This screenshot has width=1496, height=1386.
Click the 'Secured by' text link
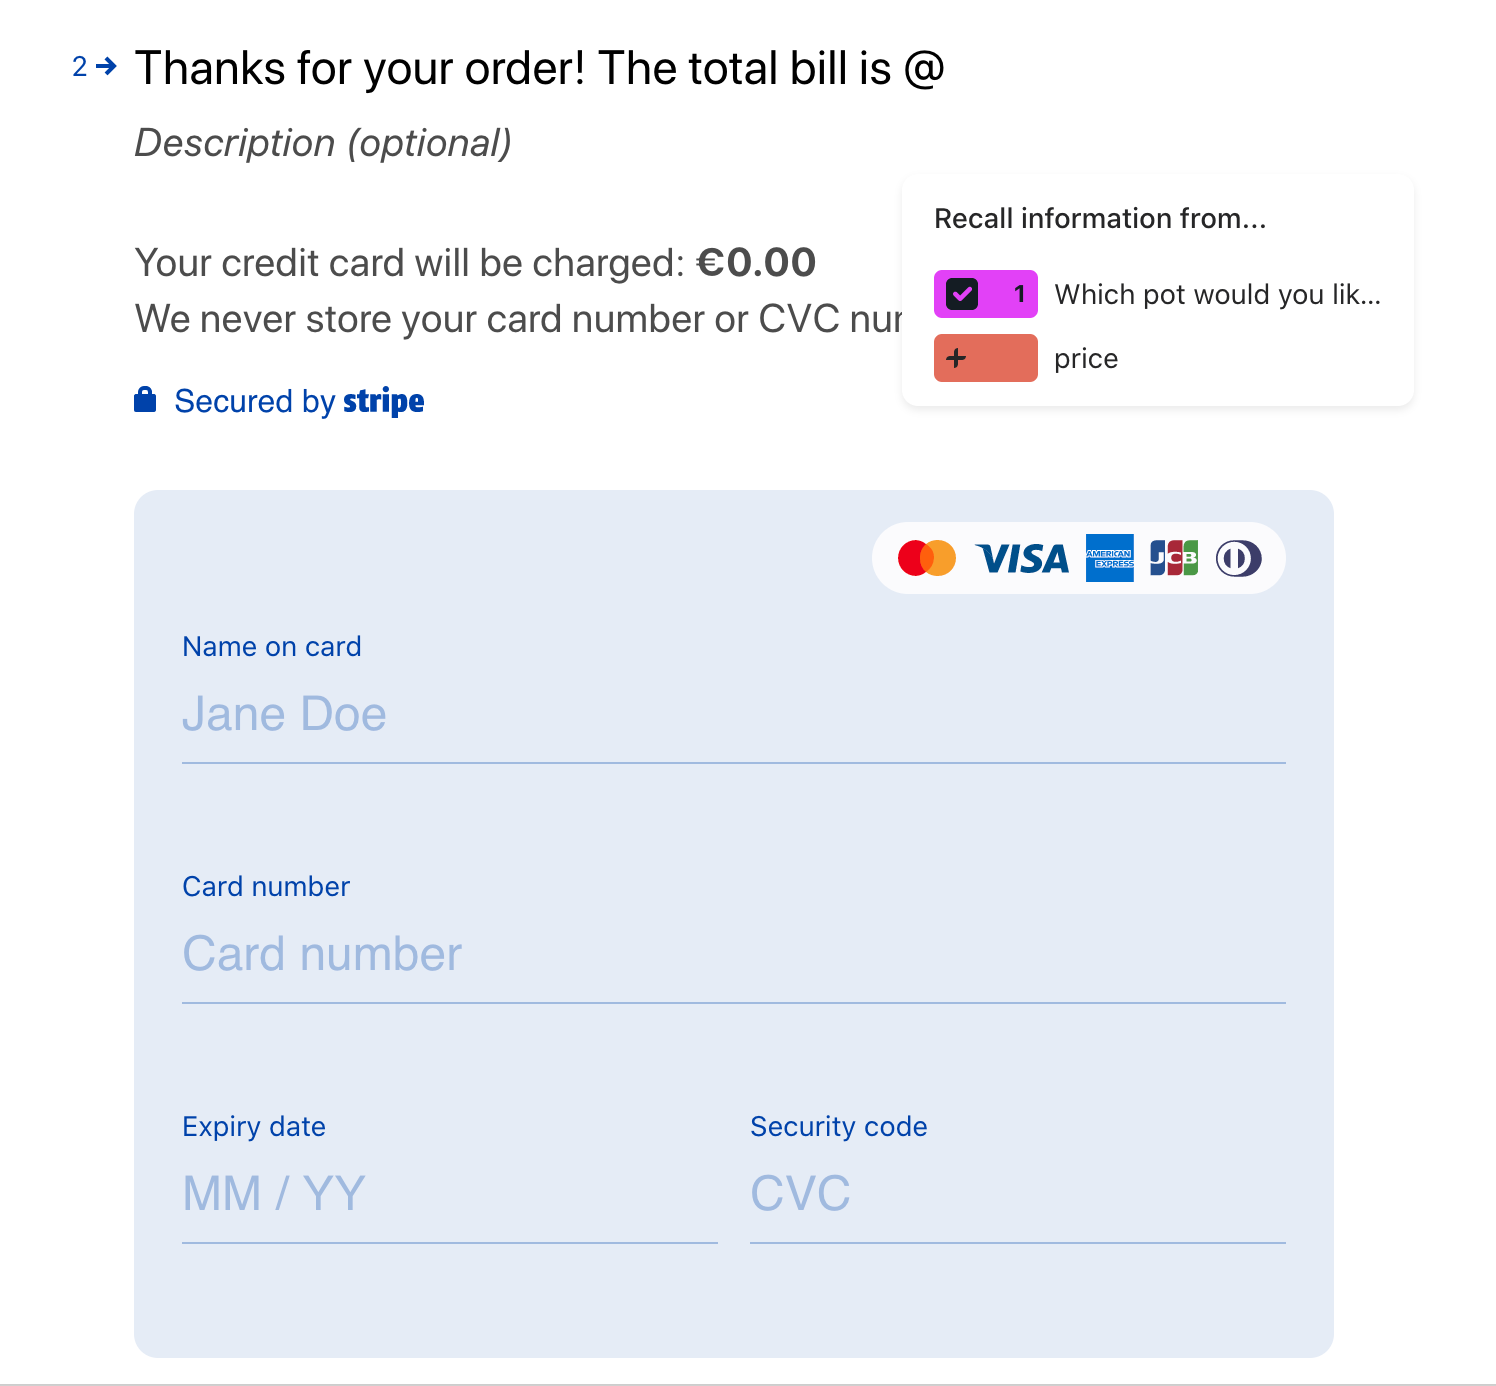[x=255, y=401]
